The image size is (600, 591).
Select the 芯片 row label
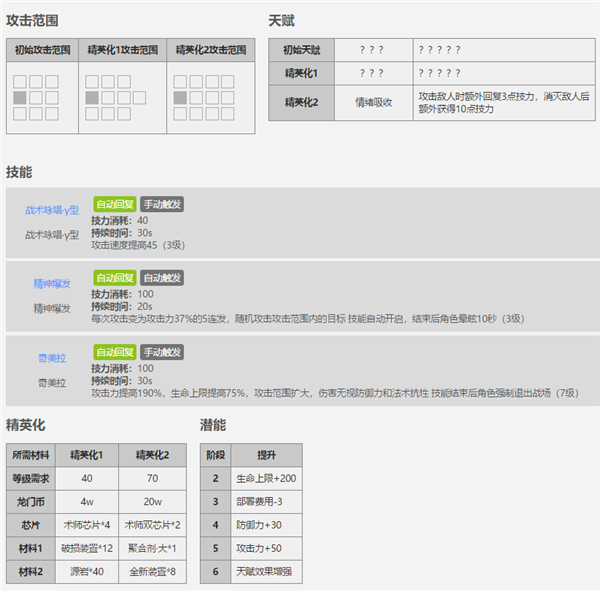[31, 525]
